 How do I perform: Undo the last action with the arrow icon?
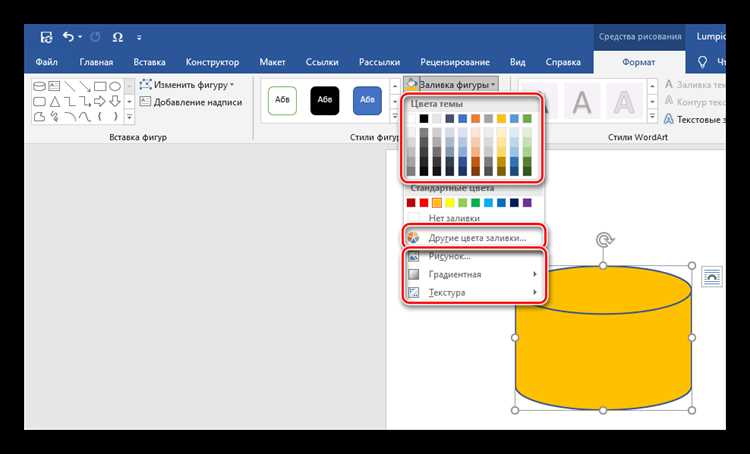(x=68, y=37)
